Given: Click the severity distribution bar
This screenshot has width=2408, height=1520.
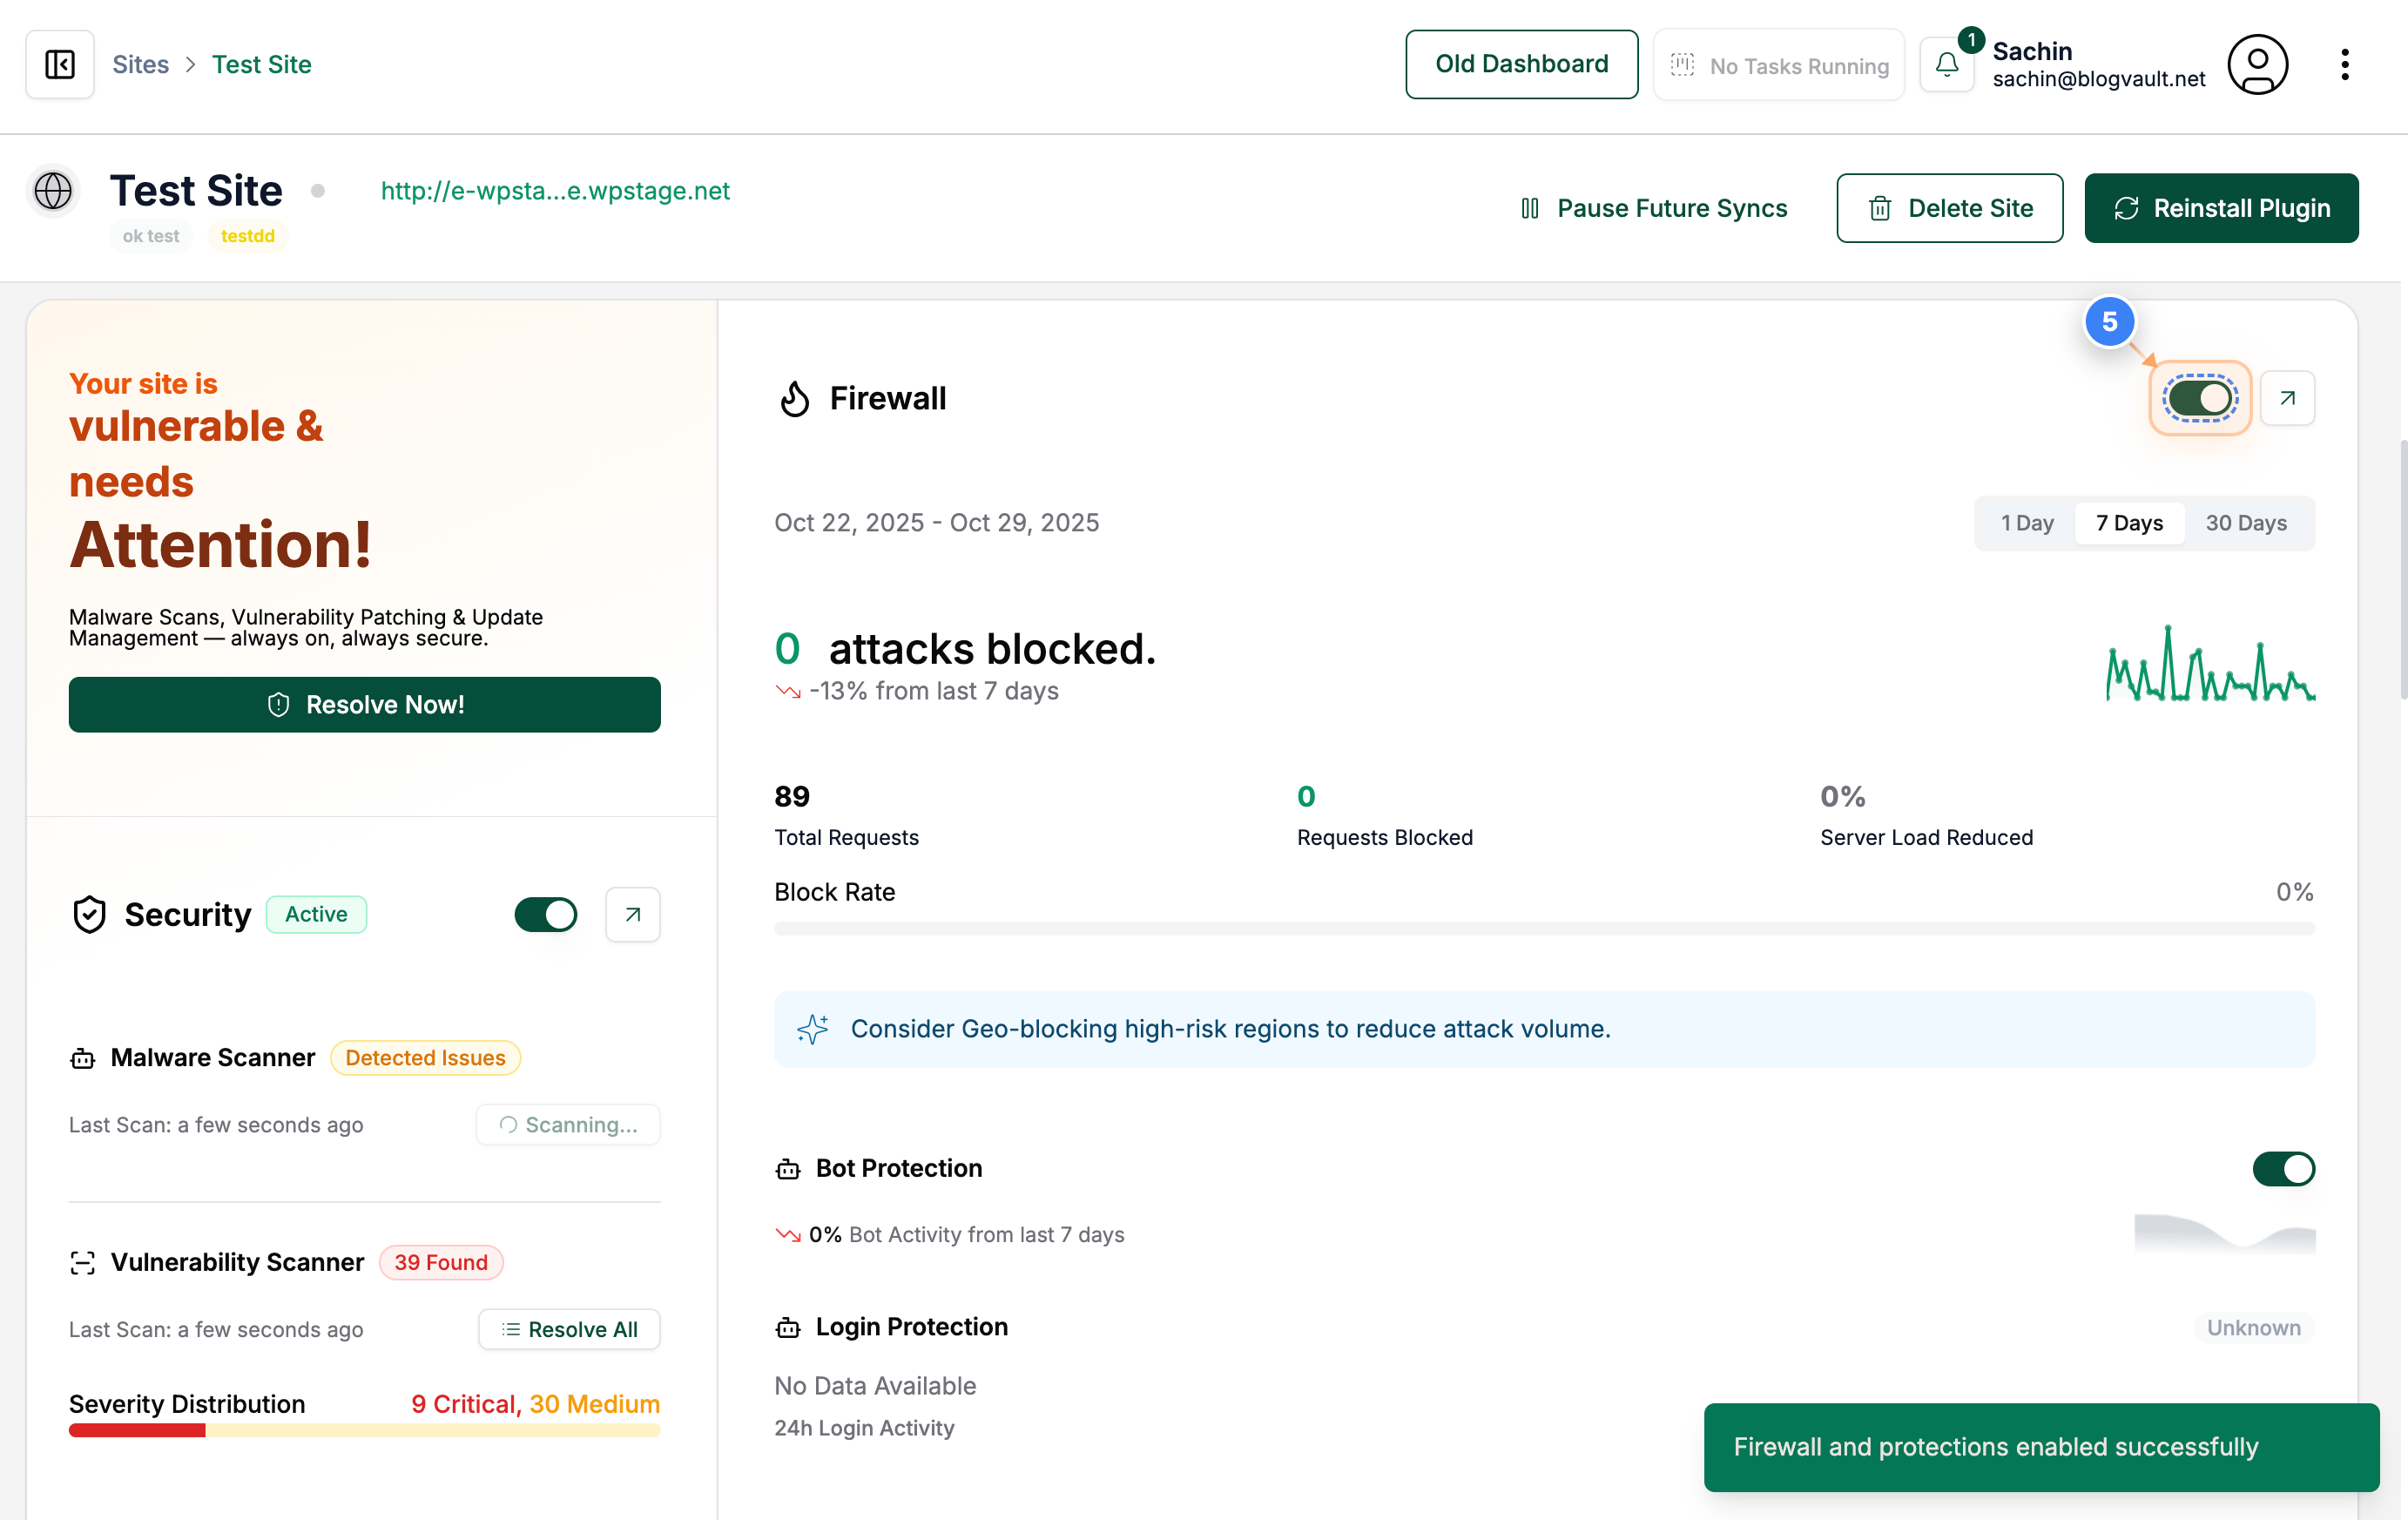Looking at the screenshot, I should [364, 1431].
